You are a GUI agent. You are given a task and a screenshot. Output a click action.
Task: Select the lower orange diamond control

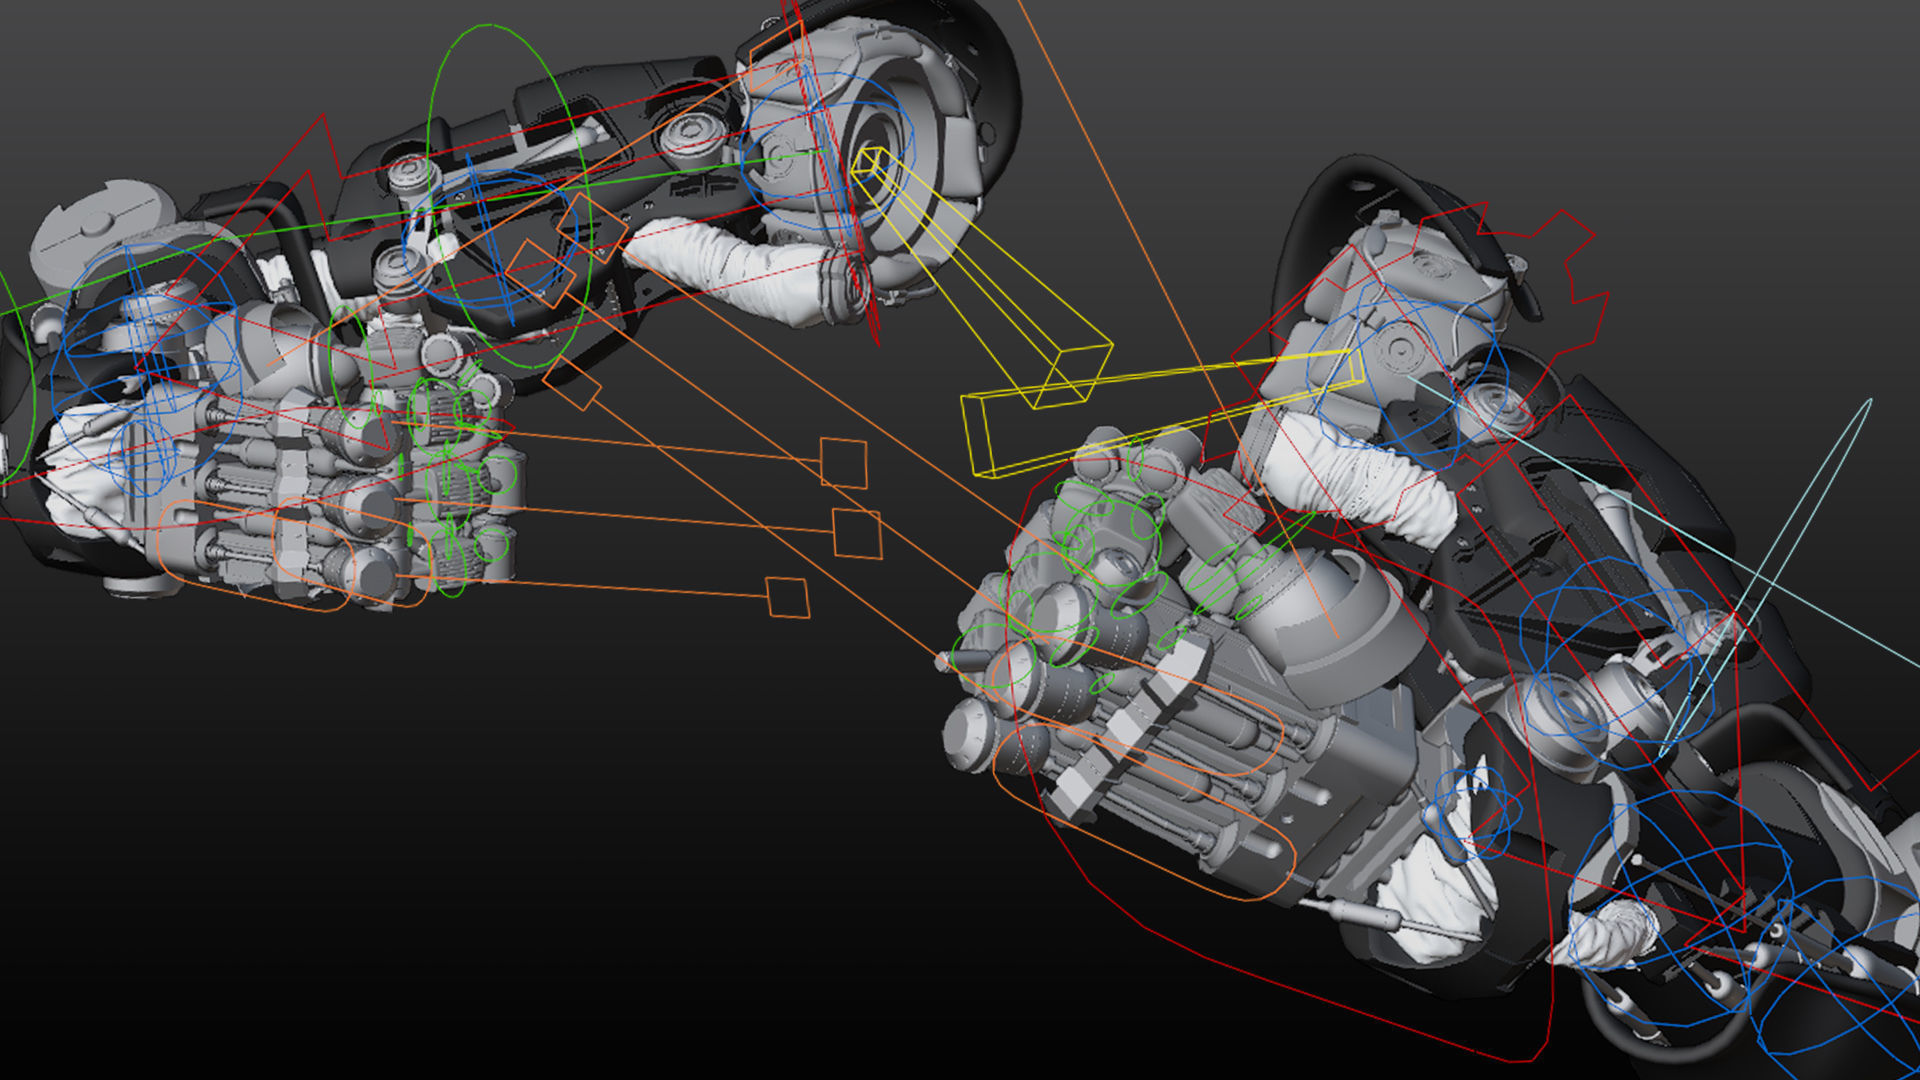point(541,273)
